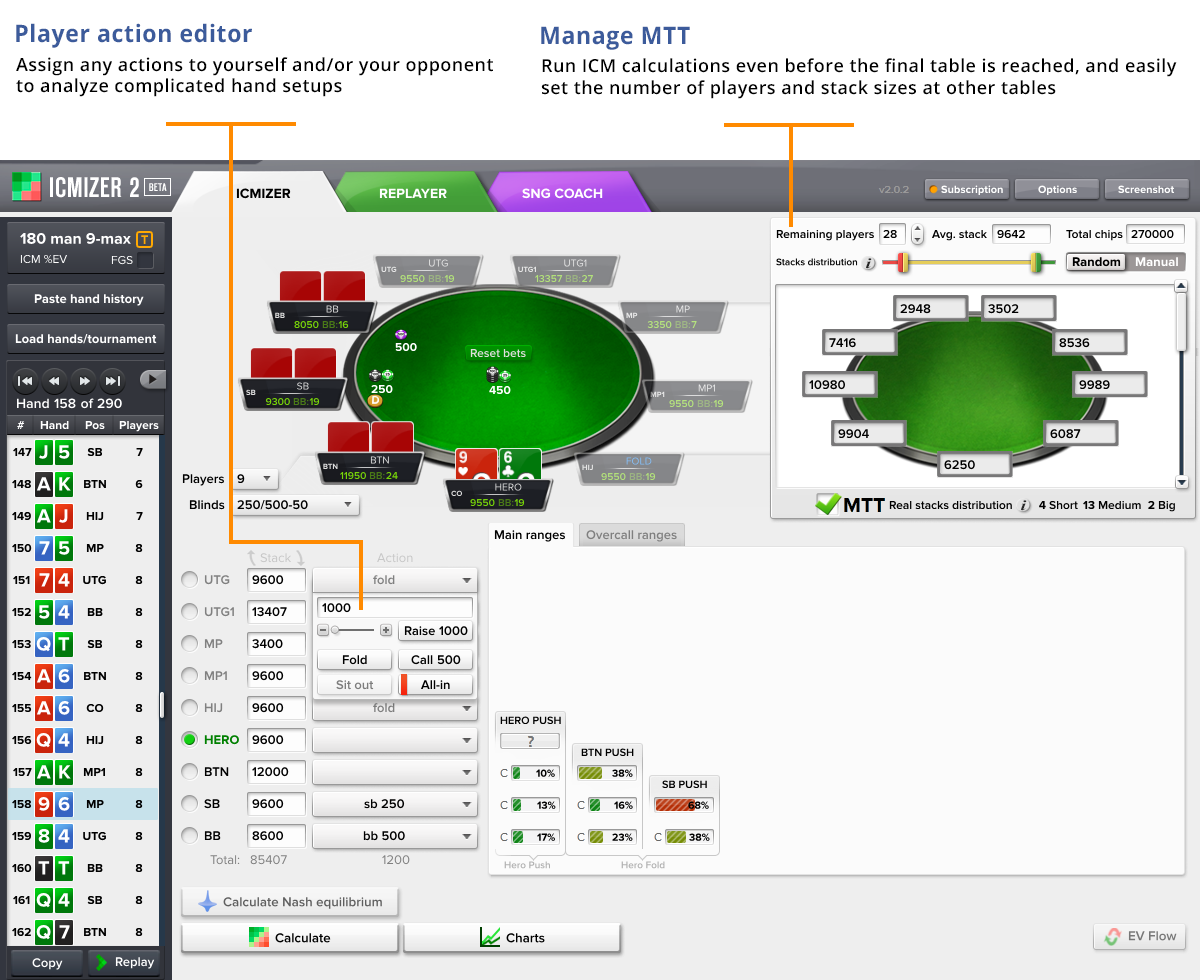Click the Copy button
Image resolution: width=1200 pixels, height=980 pixels.
[x=47, y=962]
